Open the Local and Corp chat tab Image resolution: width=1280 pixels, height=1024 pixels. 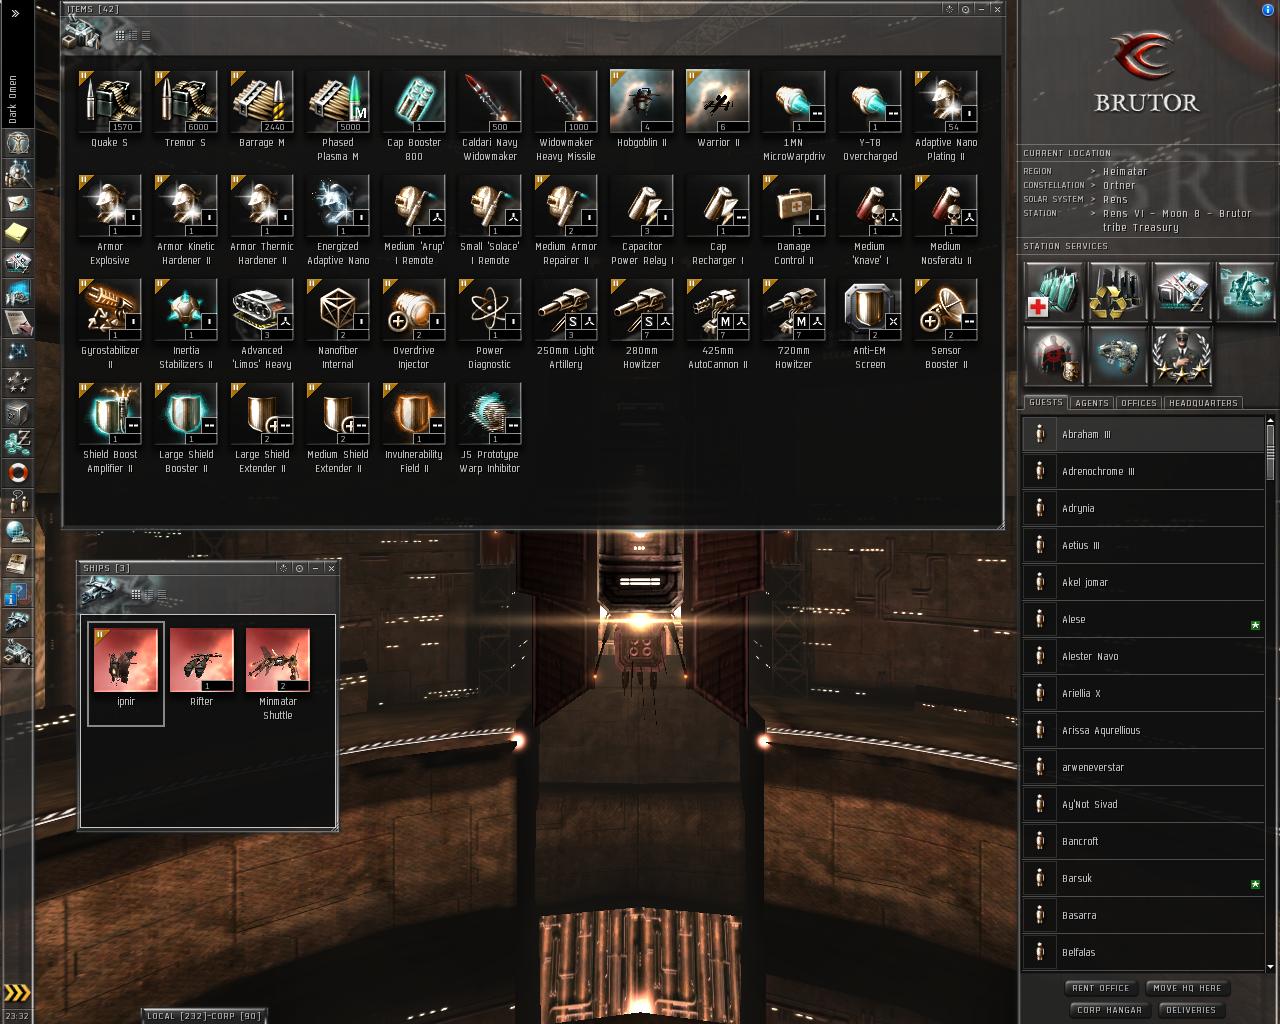click(x=203, y=1016)
